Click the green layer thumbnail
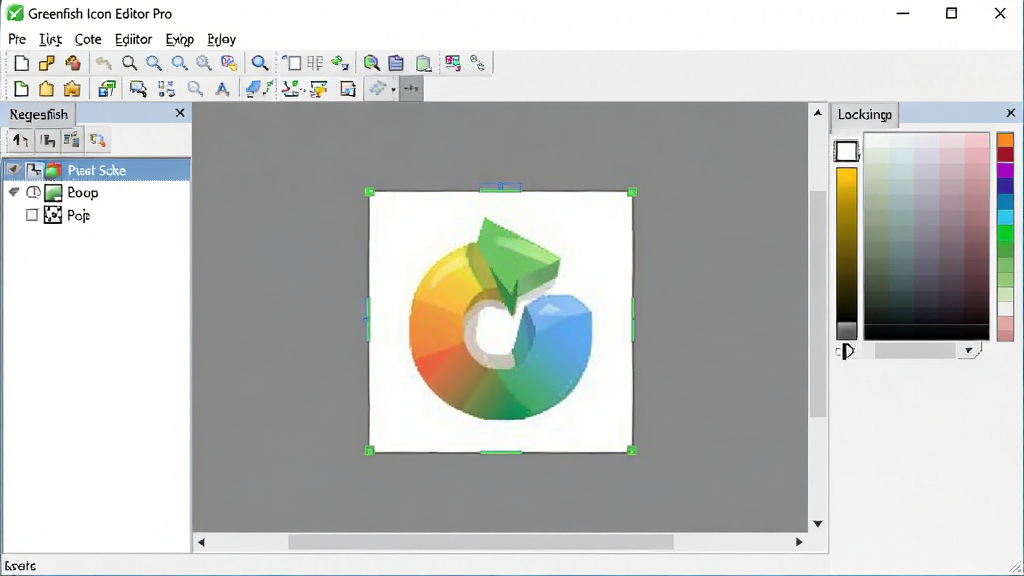Image resolution: width=1024 pixels, height=576 pixels. point(53,192)
